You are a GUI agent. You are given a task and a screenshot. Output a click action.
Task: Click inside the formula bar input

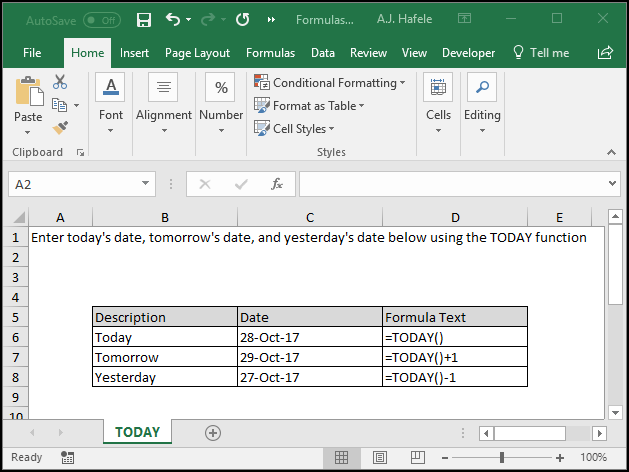[453, 184]
